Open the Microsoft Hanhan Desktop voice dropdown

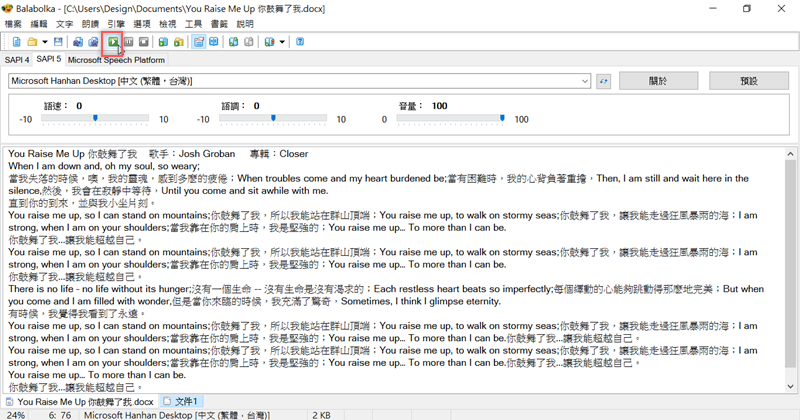[299, 81]
